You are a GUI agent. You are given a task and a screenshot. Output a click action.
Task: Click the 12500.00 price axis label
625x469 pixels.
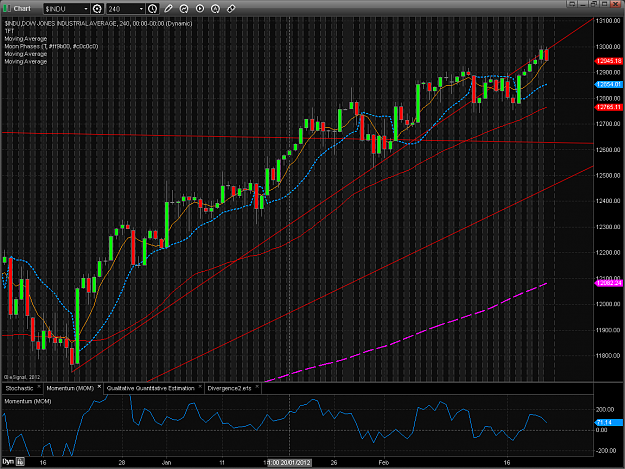coord(608,175)
